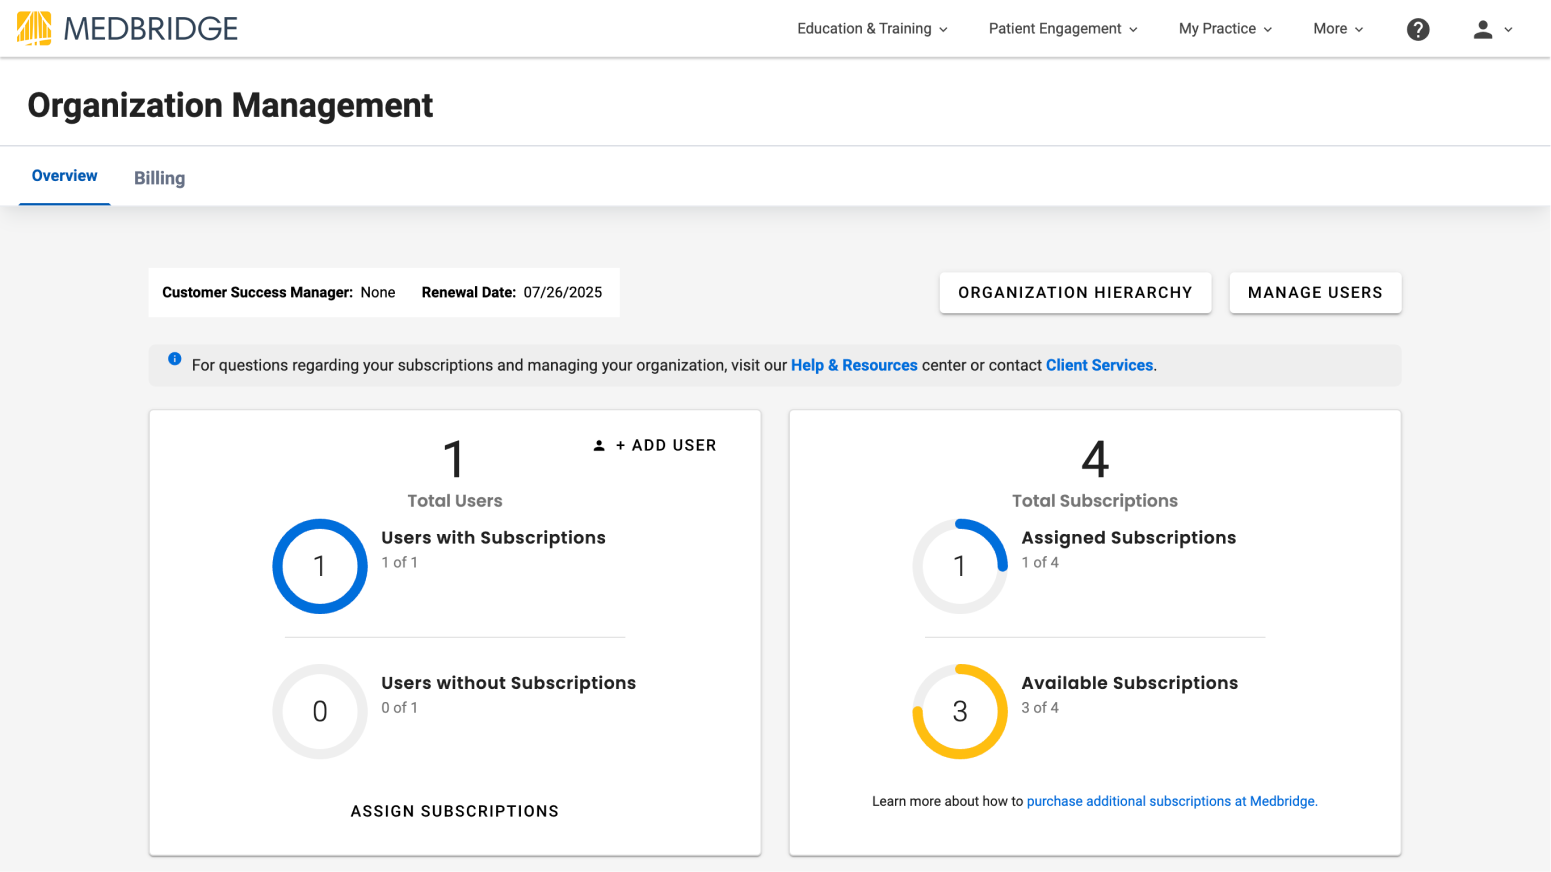
Task: Click the Users without Subscriptions label
Action: [x=508, y=683]
